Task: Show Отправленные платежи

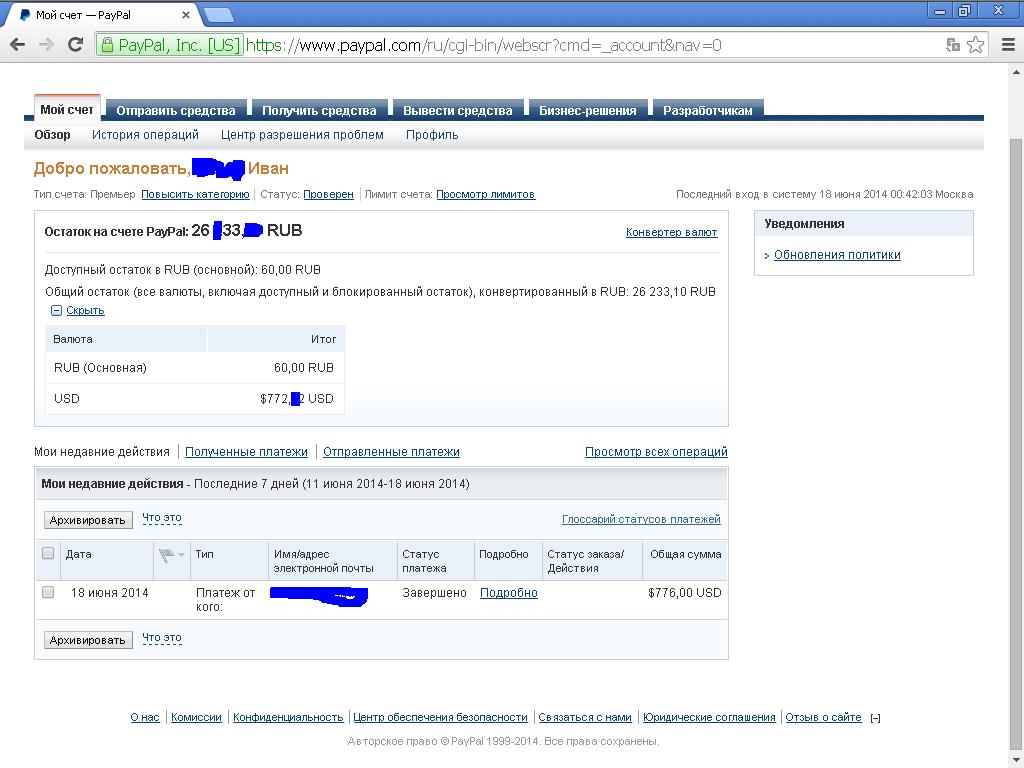Action: 391,451
